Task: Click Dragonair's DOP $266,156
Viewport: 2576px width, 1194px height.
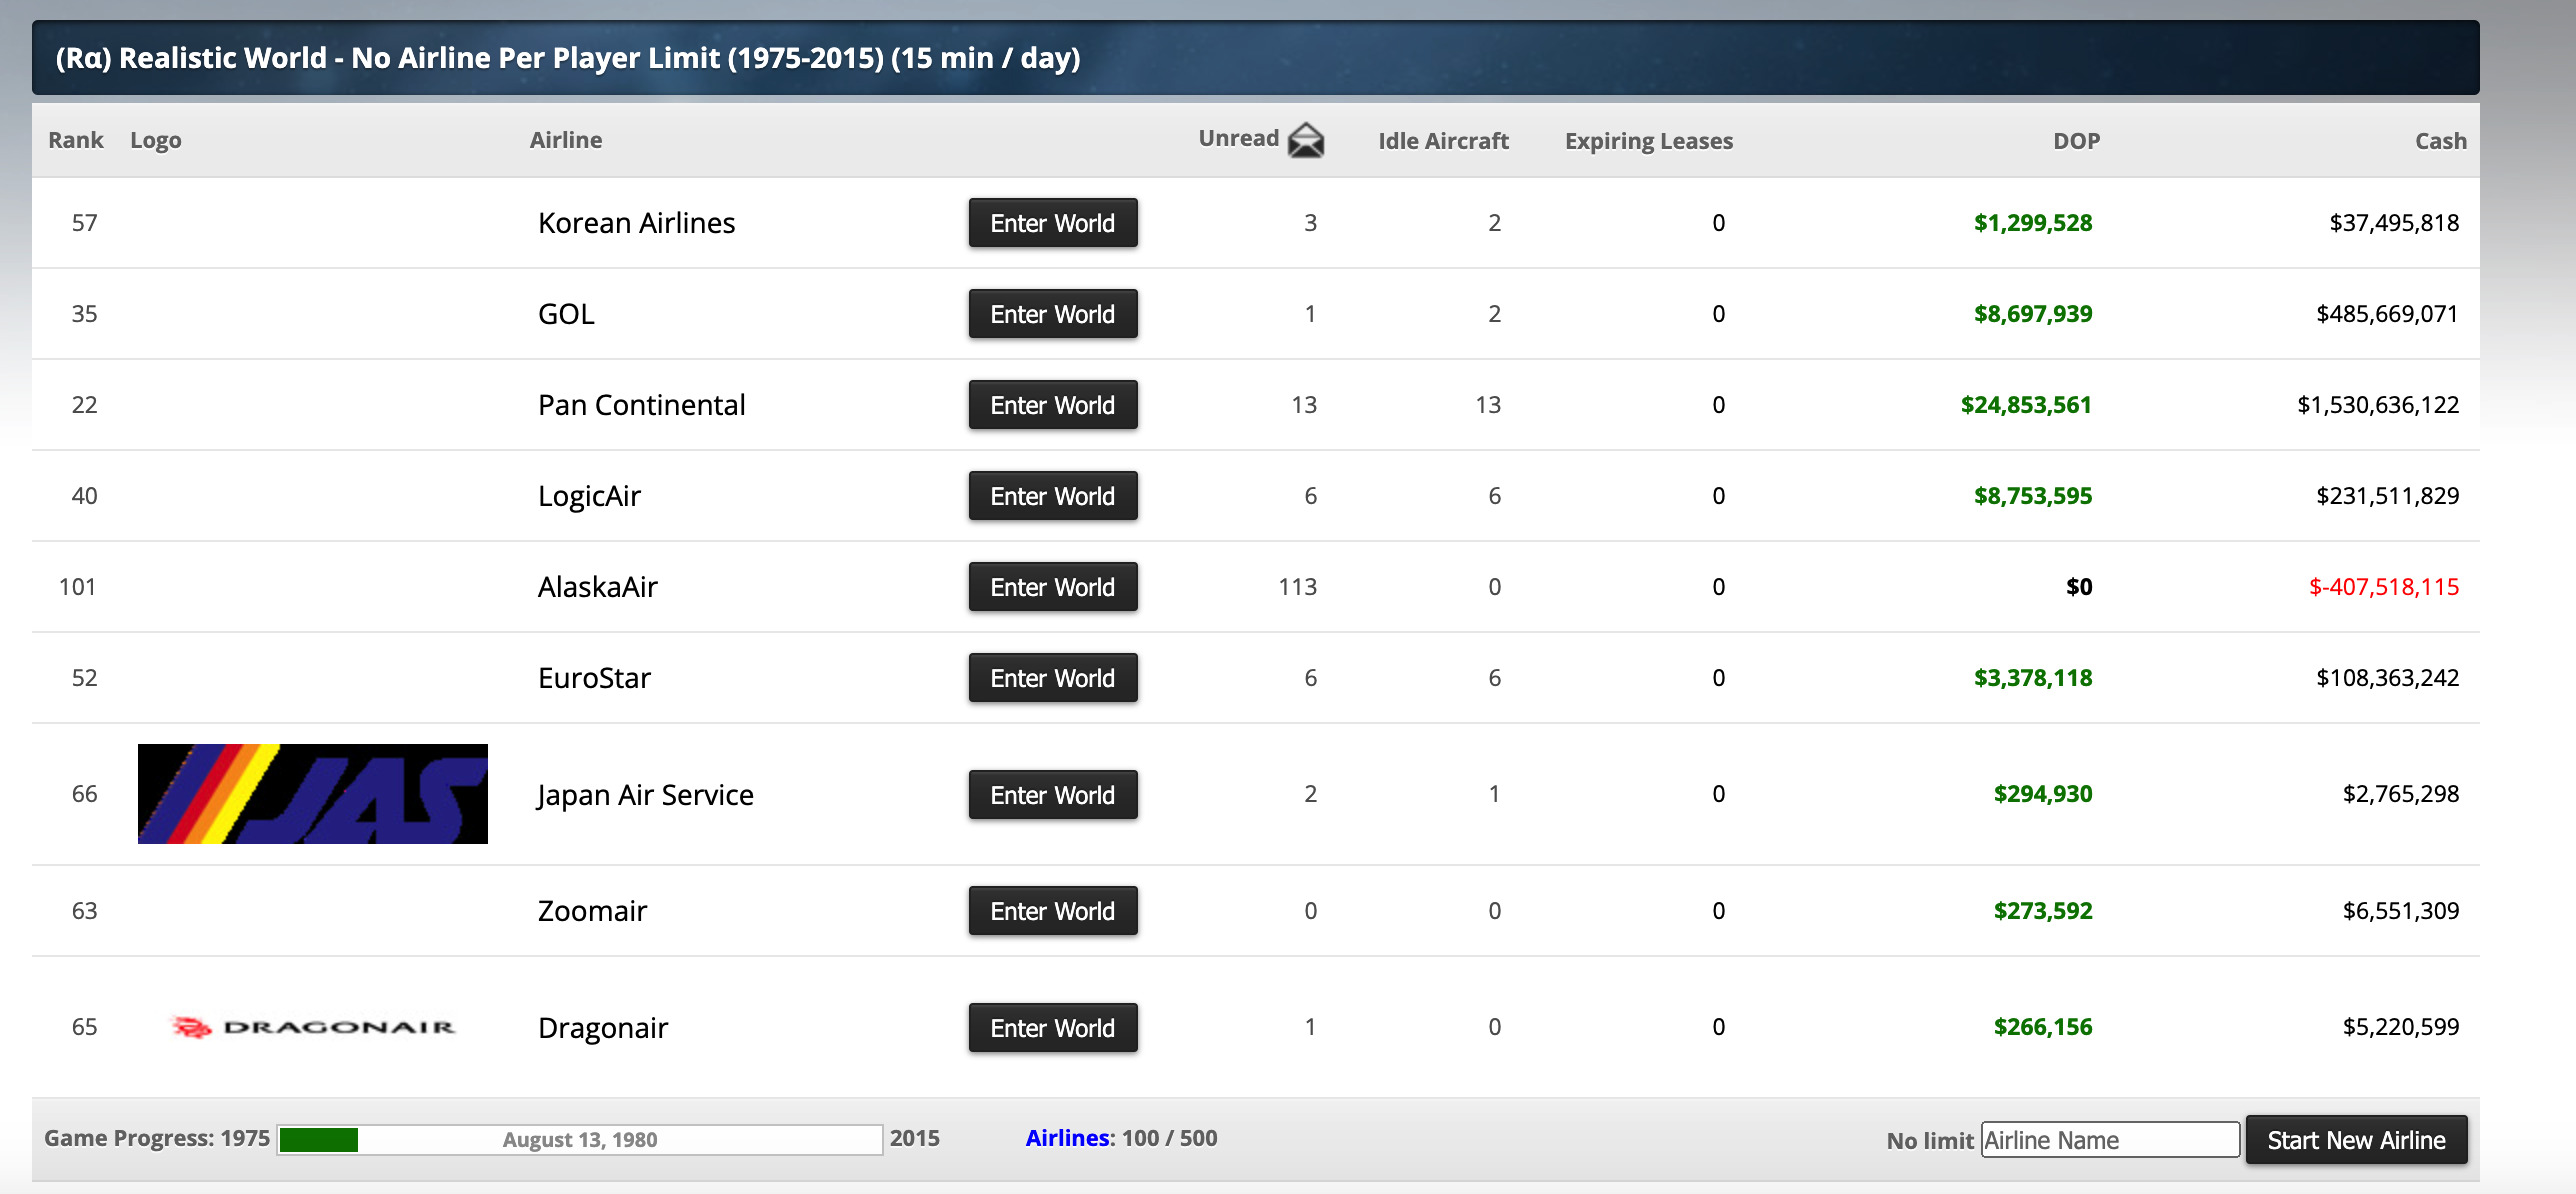Action: [2043, 1027]
